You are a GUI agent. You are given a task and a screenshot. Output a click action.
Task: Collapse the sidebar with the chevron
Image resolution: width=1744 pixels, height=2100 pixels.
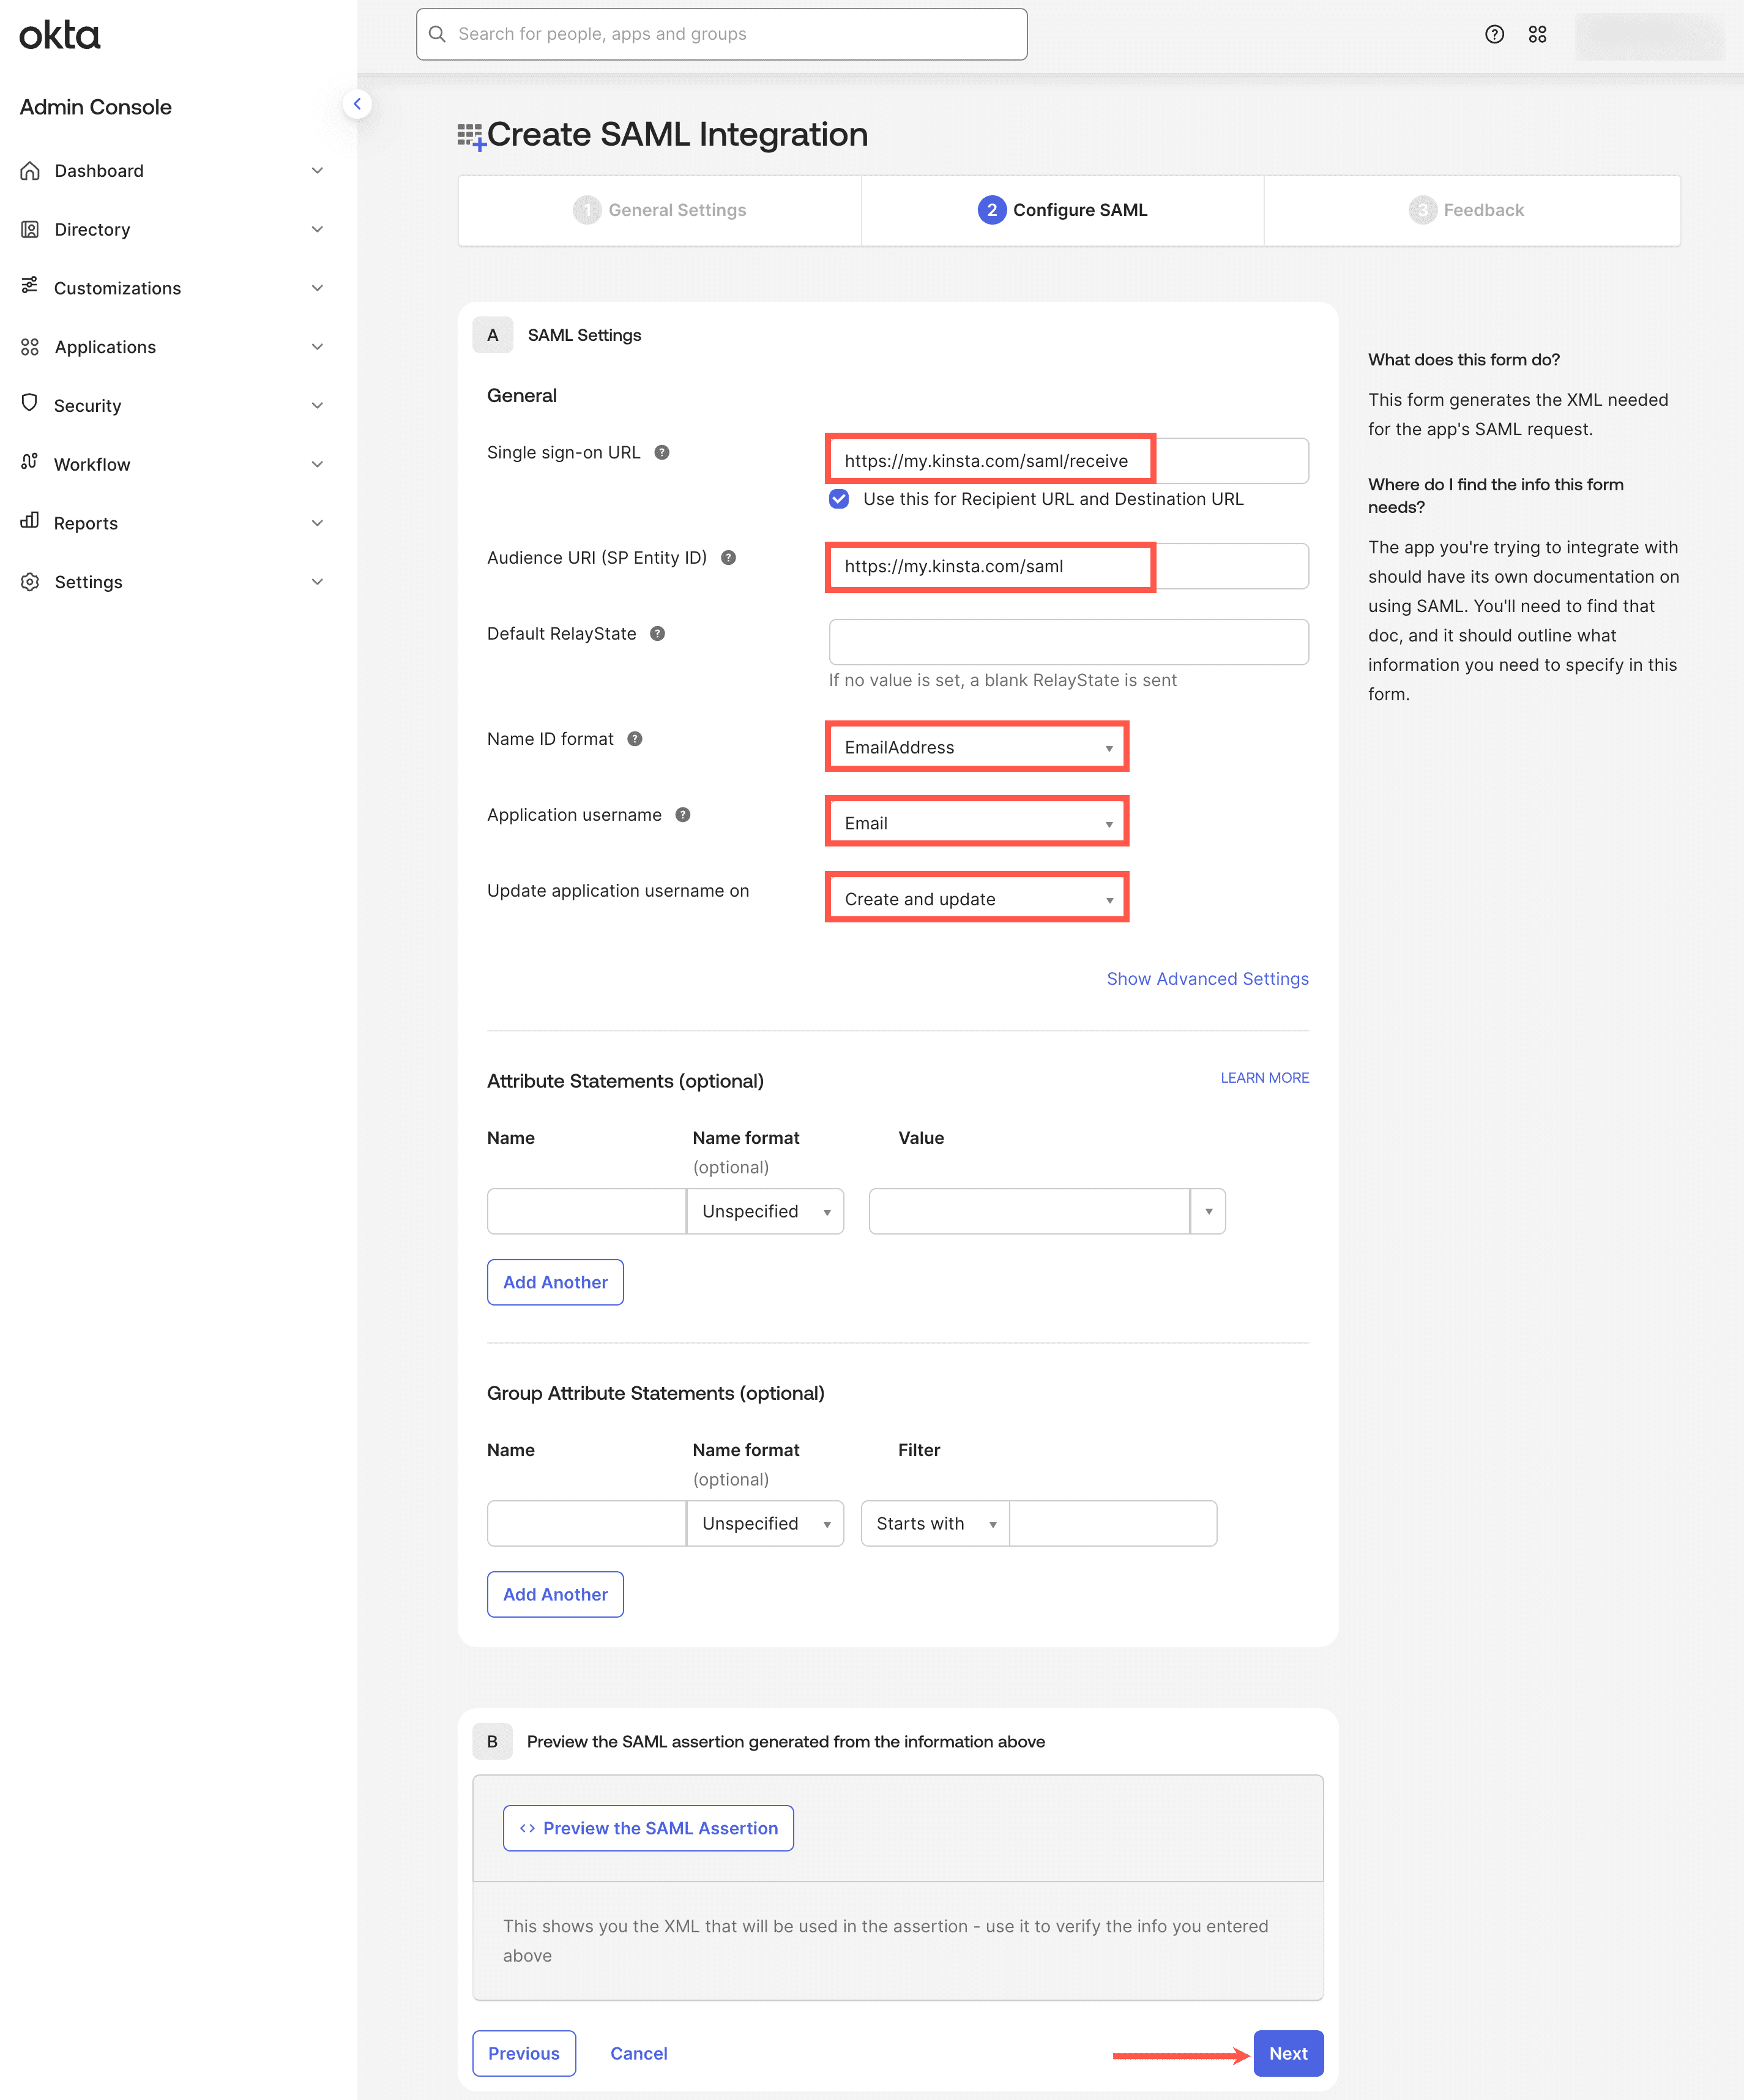pos(357,103)
